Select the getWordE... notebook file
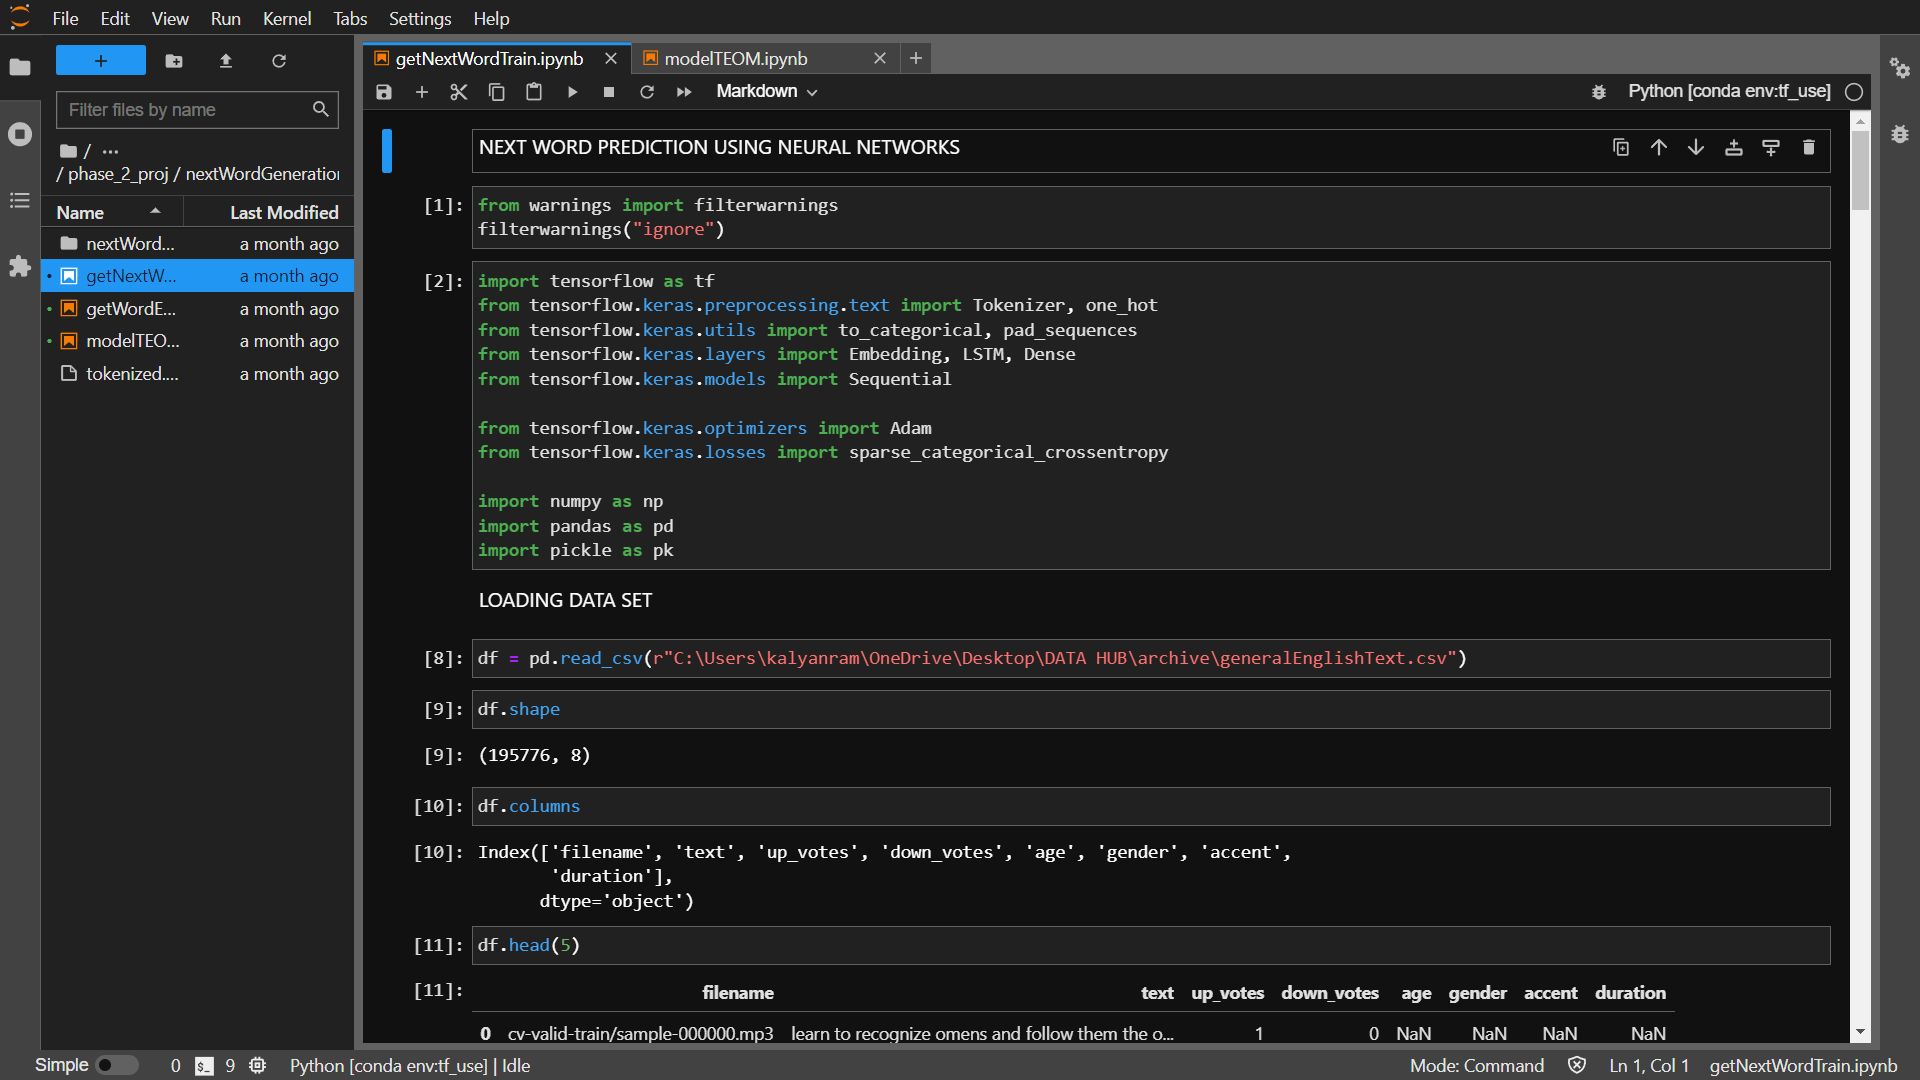1920x1080 pixels. [198, 309]
